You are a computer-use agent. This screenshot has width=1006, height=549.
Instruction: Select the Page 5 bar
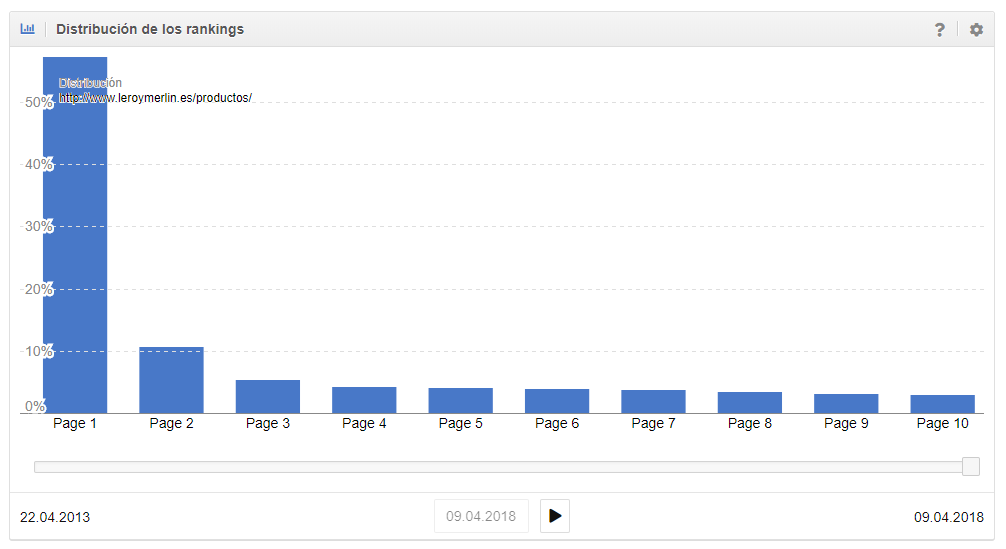pyautogui.click(x=461, y=400)
